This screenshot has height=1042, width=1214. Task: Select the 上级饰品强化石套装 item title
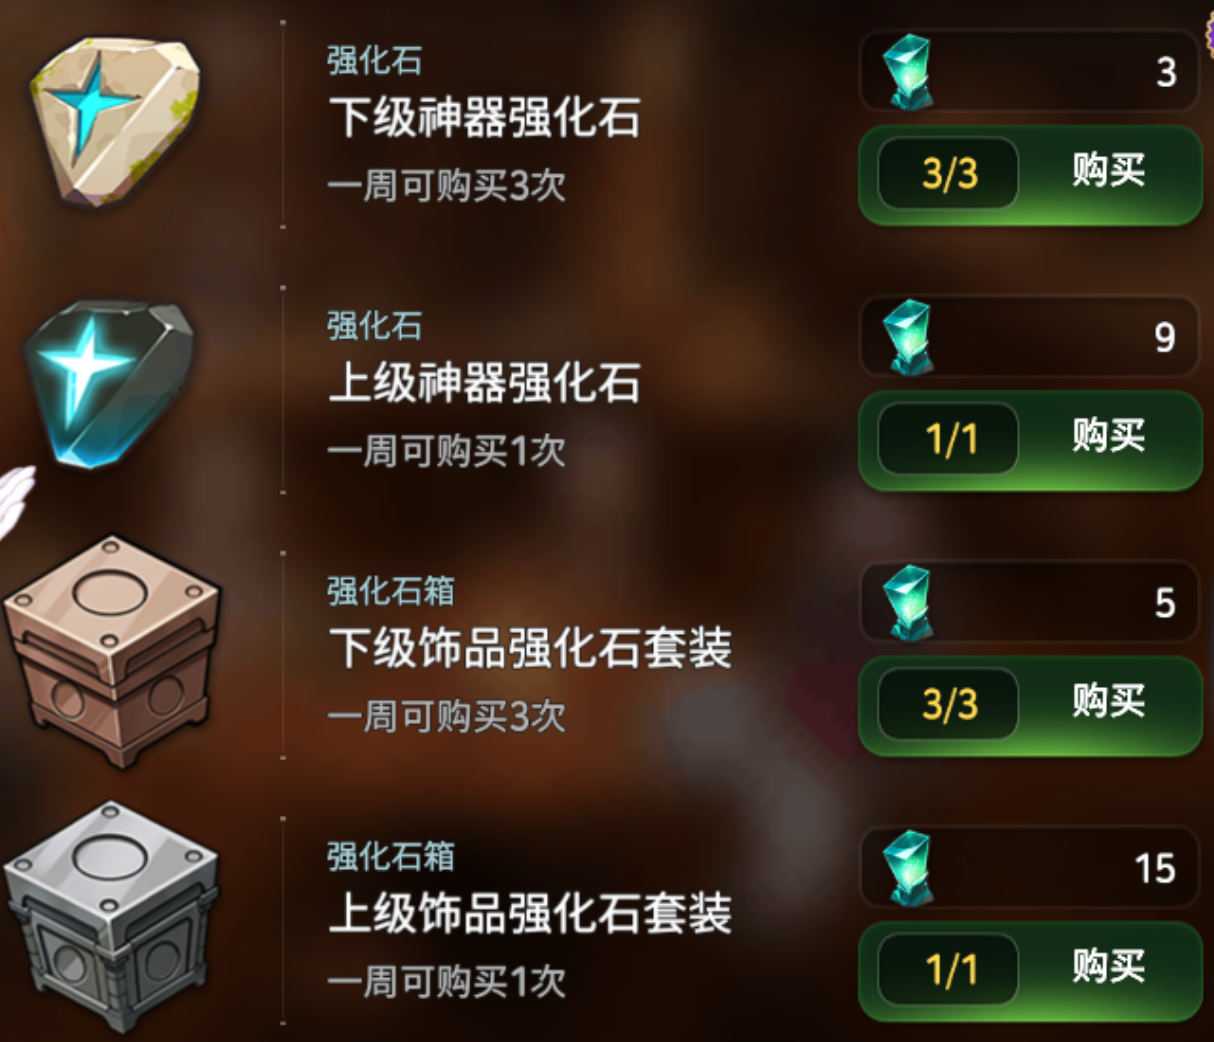[530, 913]
